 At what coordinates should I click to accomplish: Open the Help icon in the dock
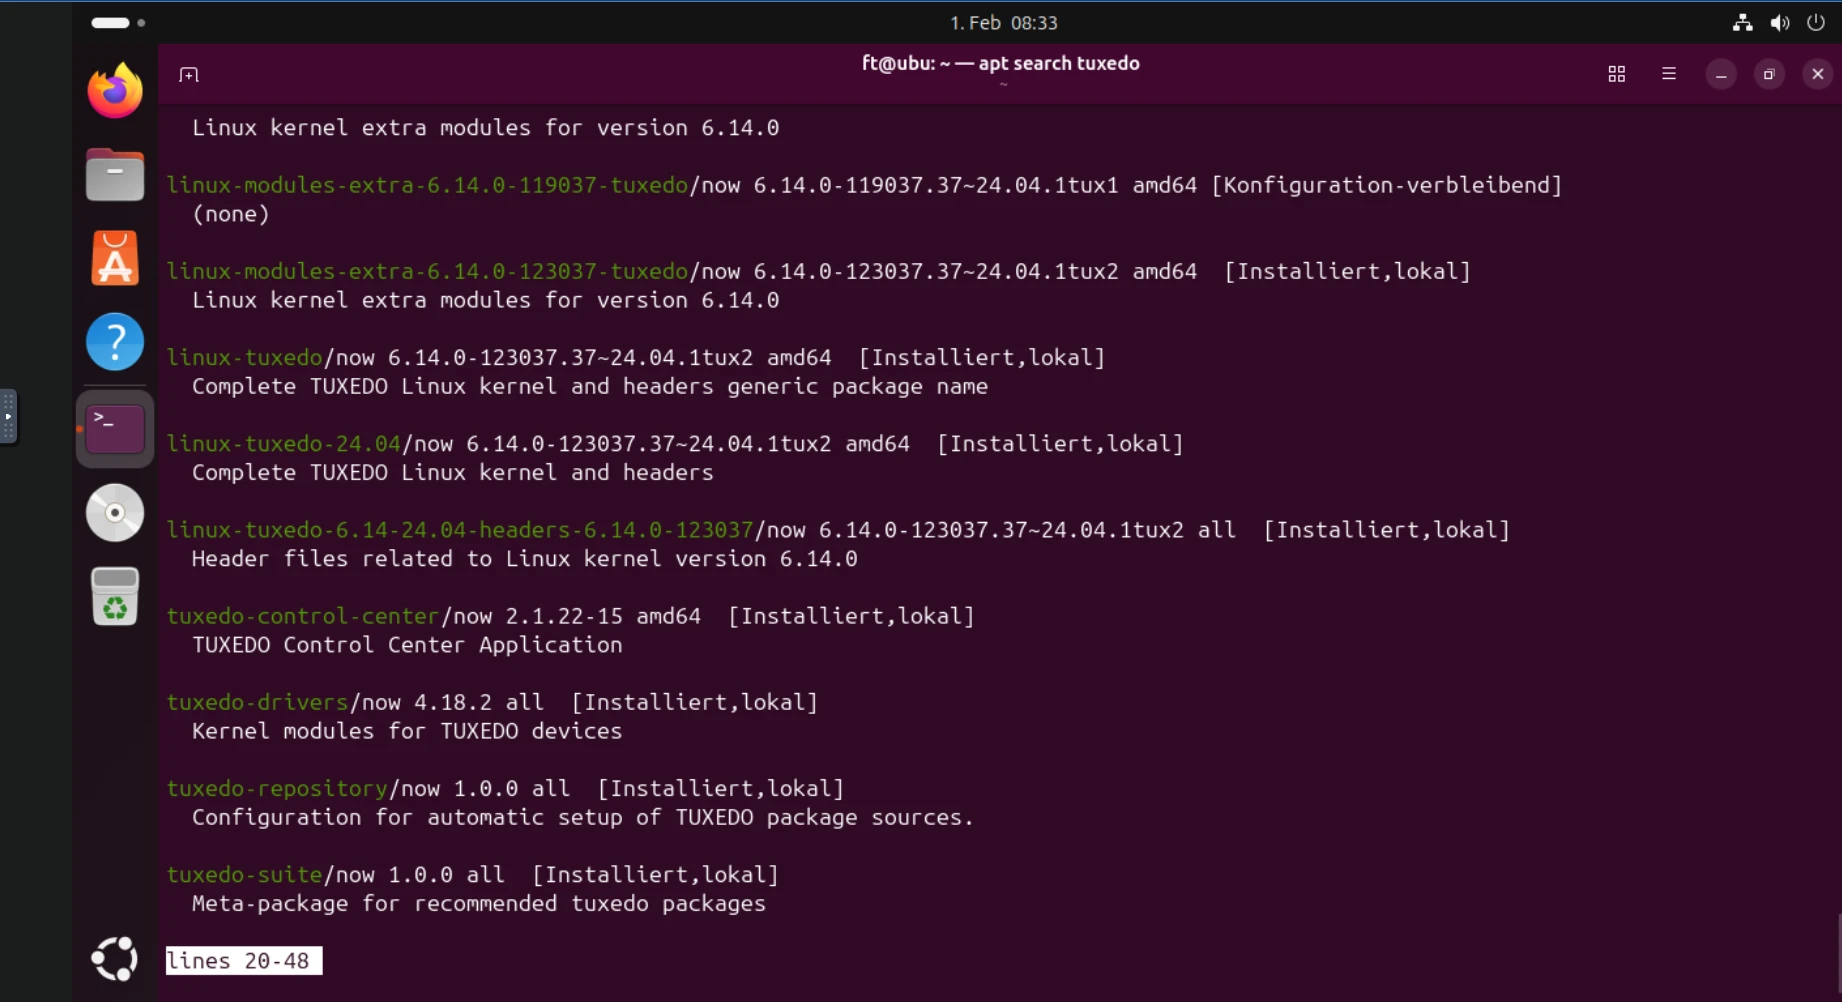(115, 342)
